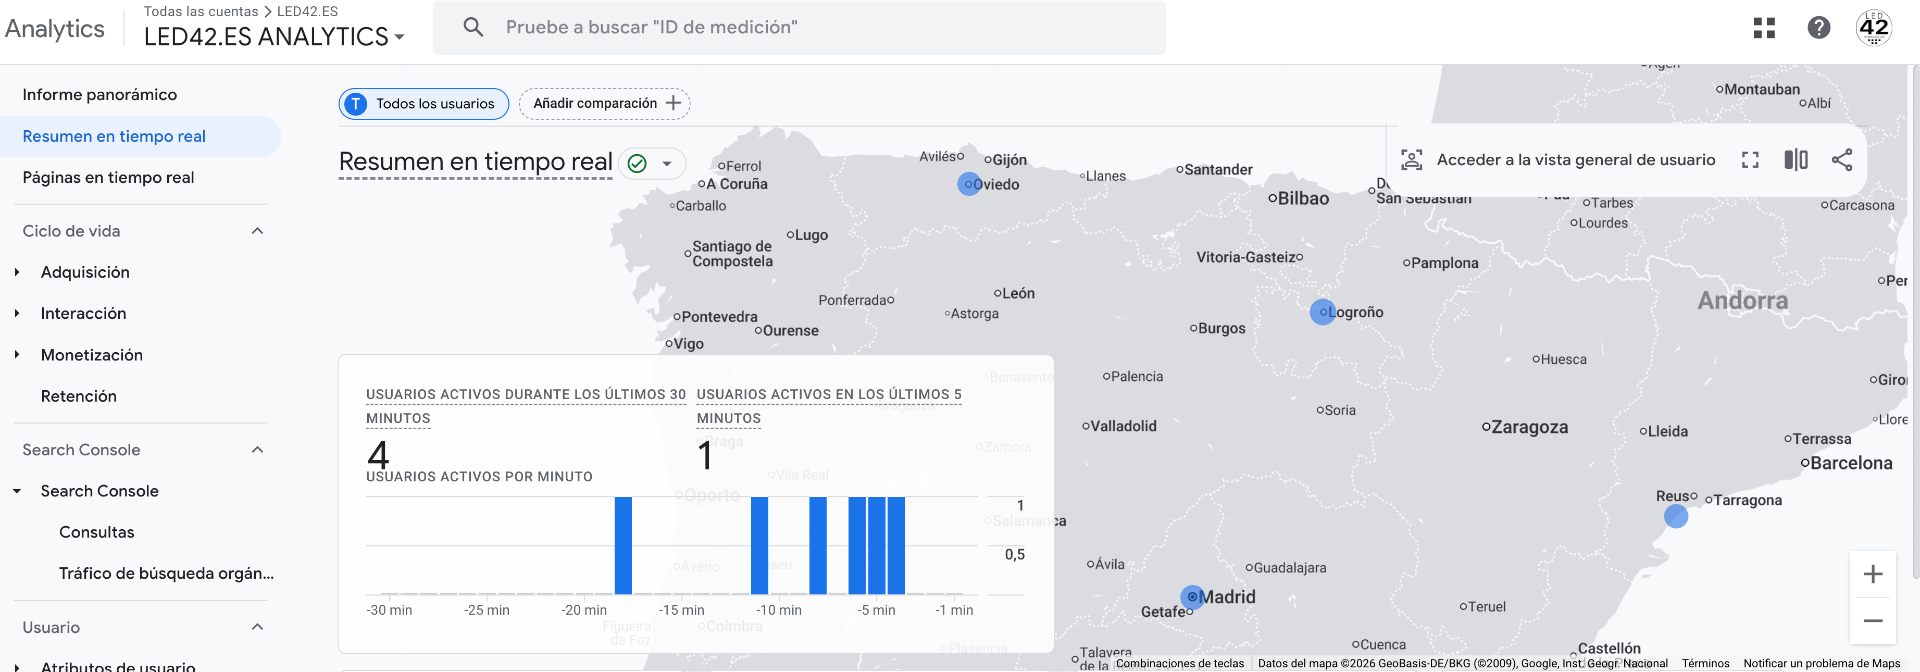Toggle the comparison panel icon
The image size is (1920, 672).
tap(1796, 160)
